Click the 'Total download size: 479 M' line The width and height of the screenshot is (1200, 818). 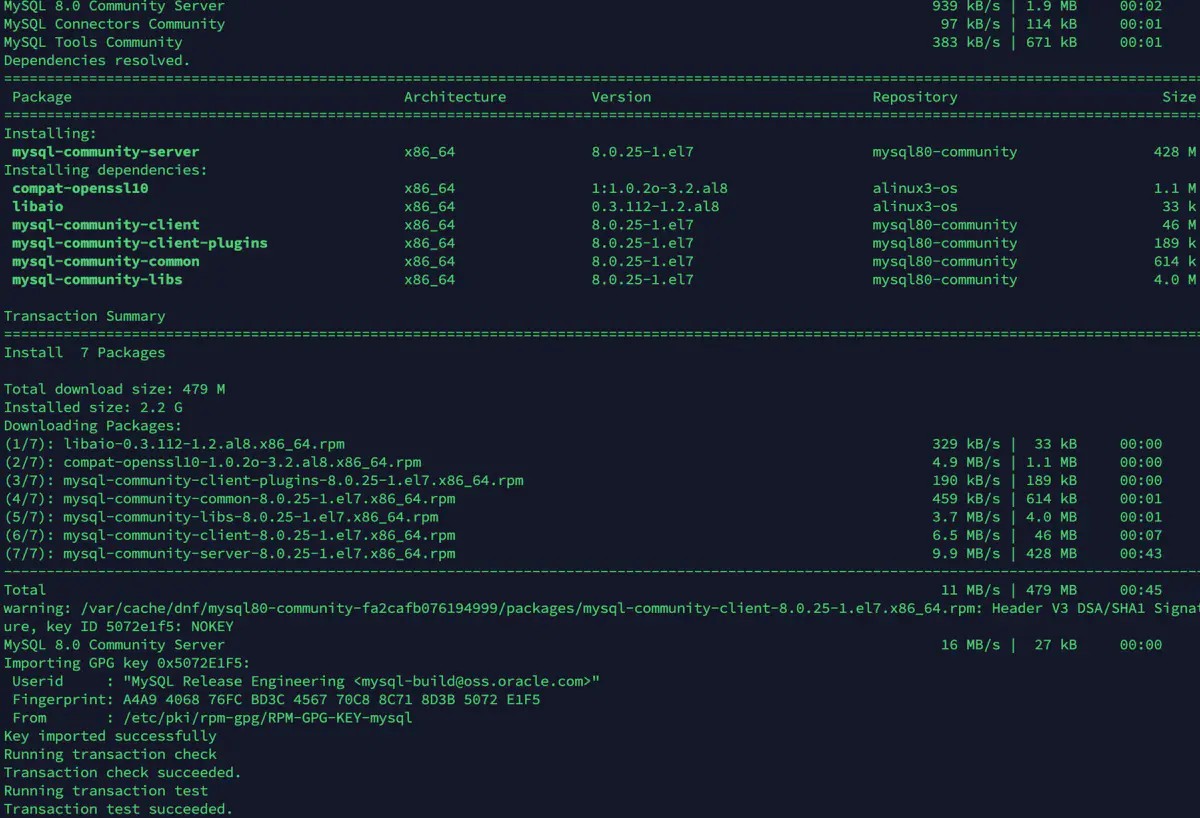click(x=114, y=389)
